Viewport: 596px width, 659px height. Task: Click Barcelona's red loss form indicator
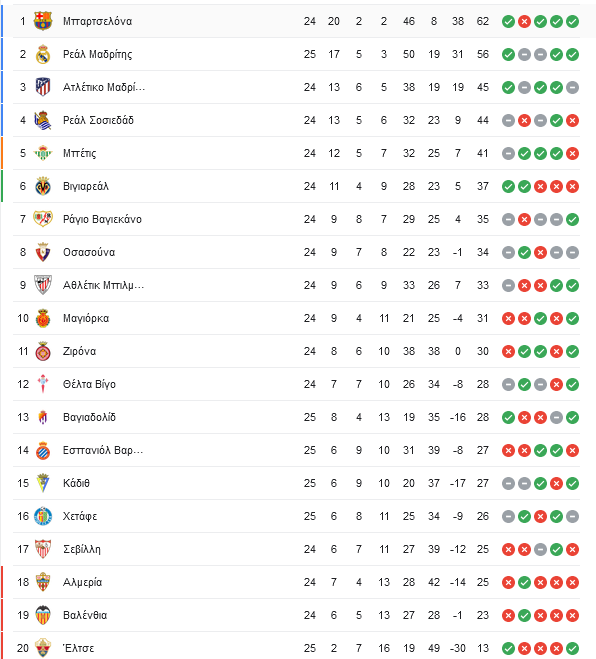pyautogui.click(x=524, y=21)
